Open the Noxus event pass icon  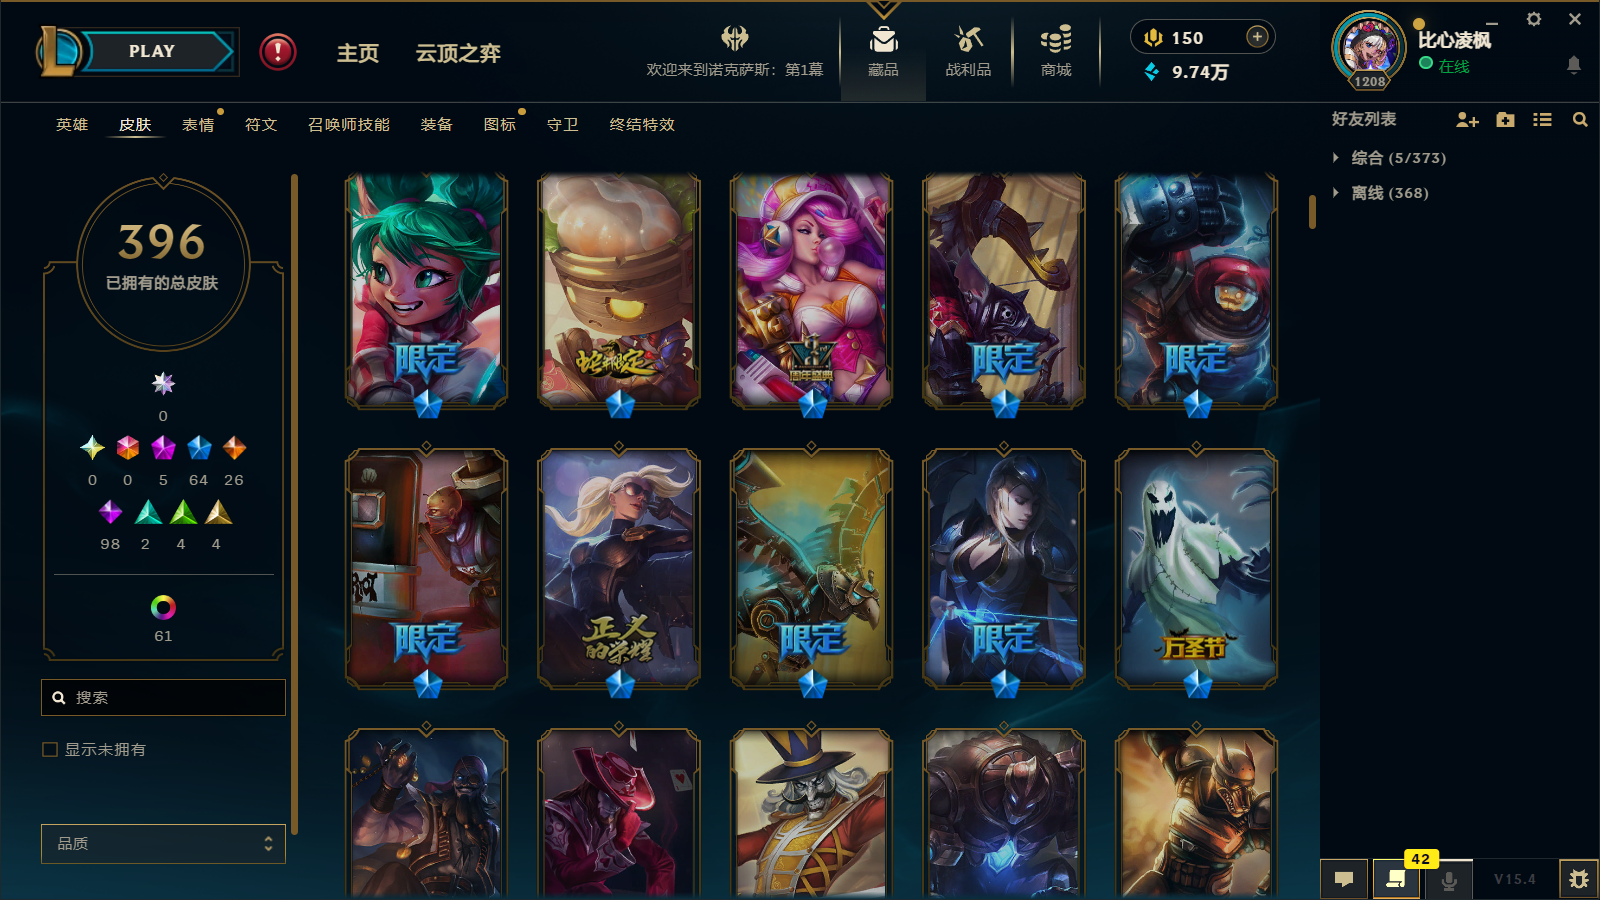[735, 39]
